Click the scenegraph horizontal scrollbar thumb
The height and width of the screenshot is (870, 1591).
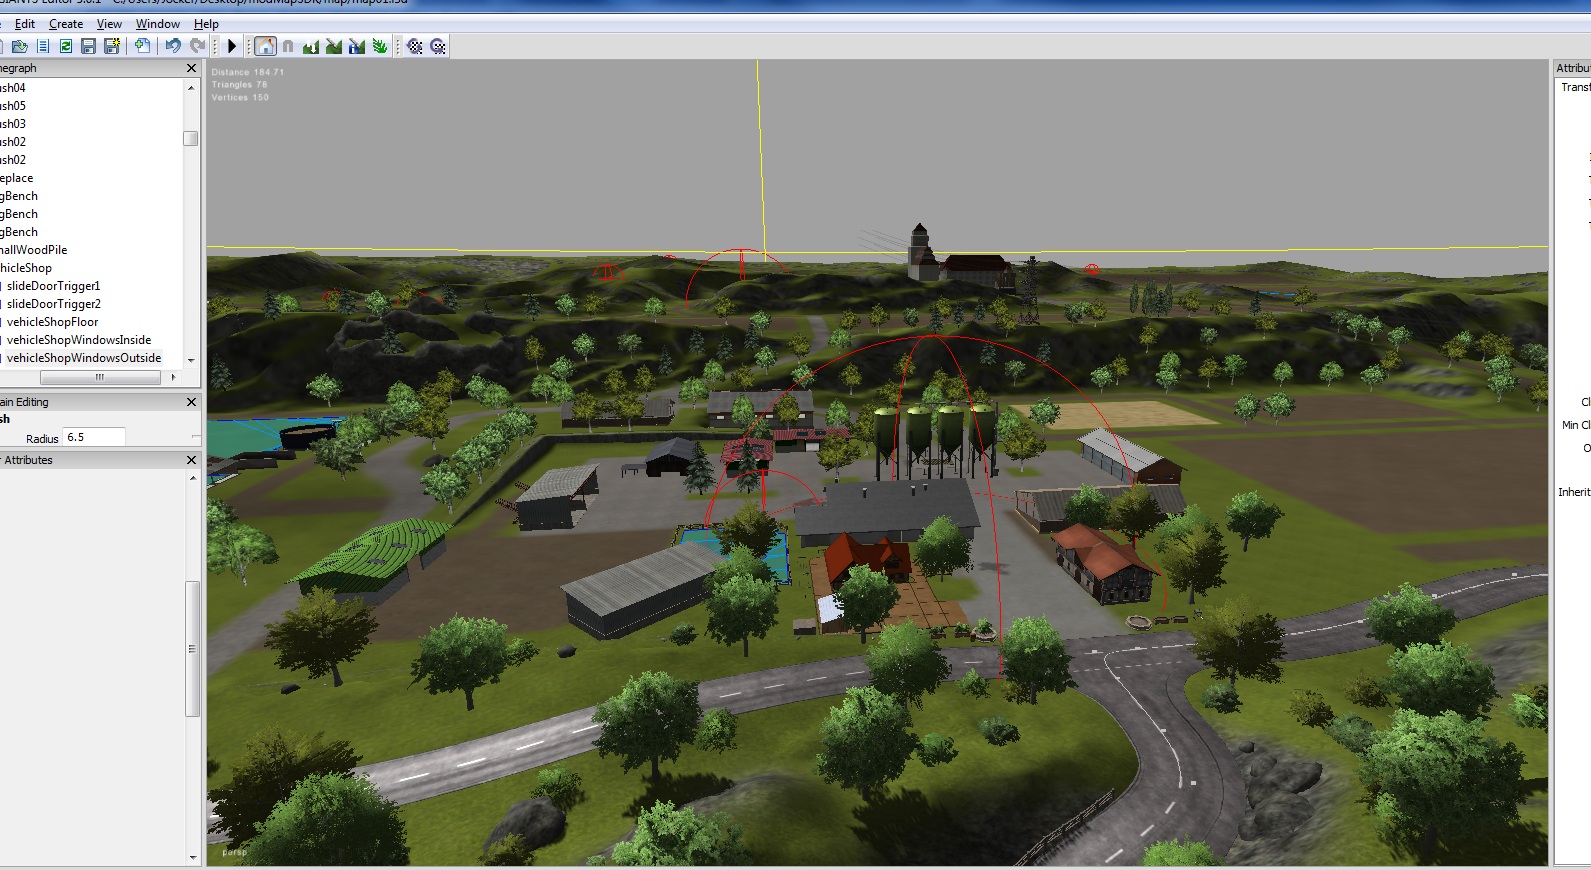tap(100, 377)
